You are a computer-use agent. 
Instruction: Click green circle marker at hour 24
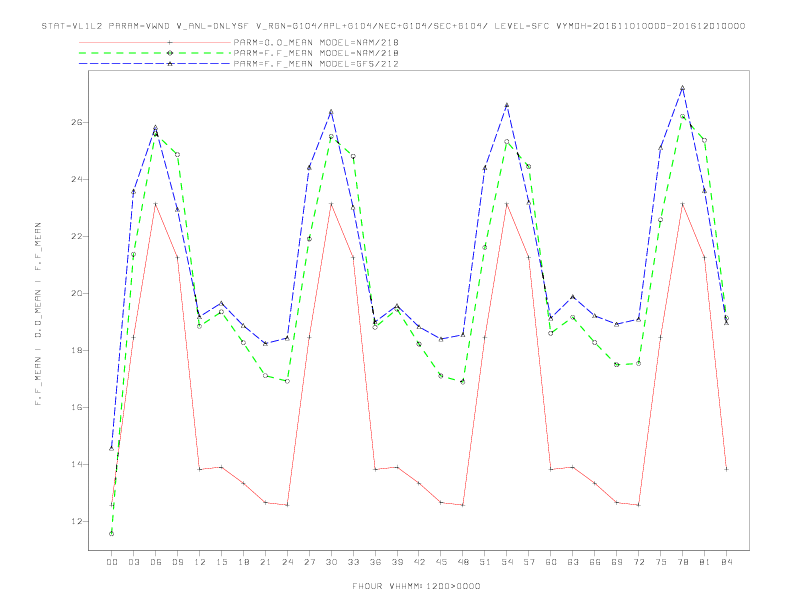(287, 381)
